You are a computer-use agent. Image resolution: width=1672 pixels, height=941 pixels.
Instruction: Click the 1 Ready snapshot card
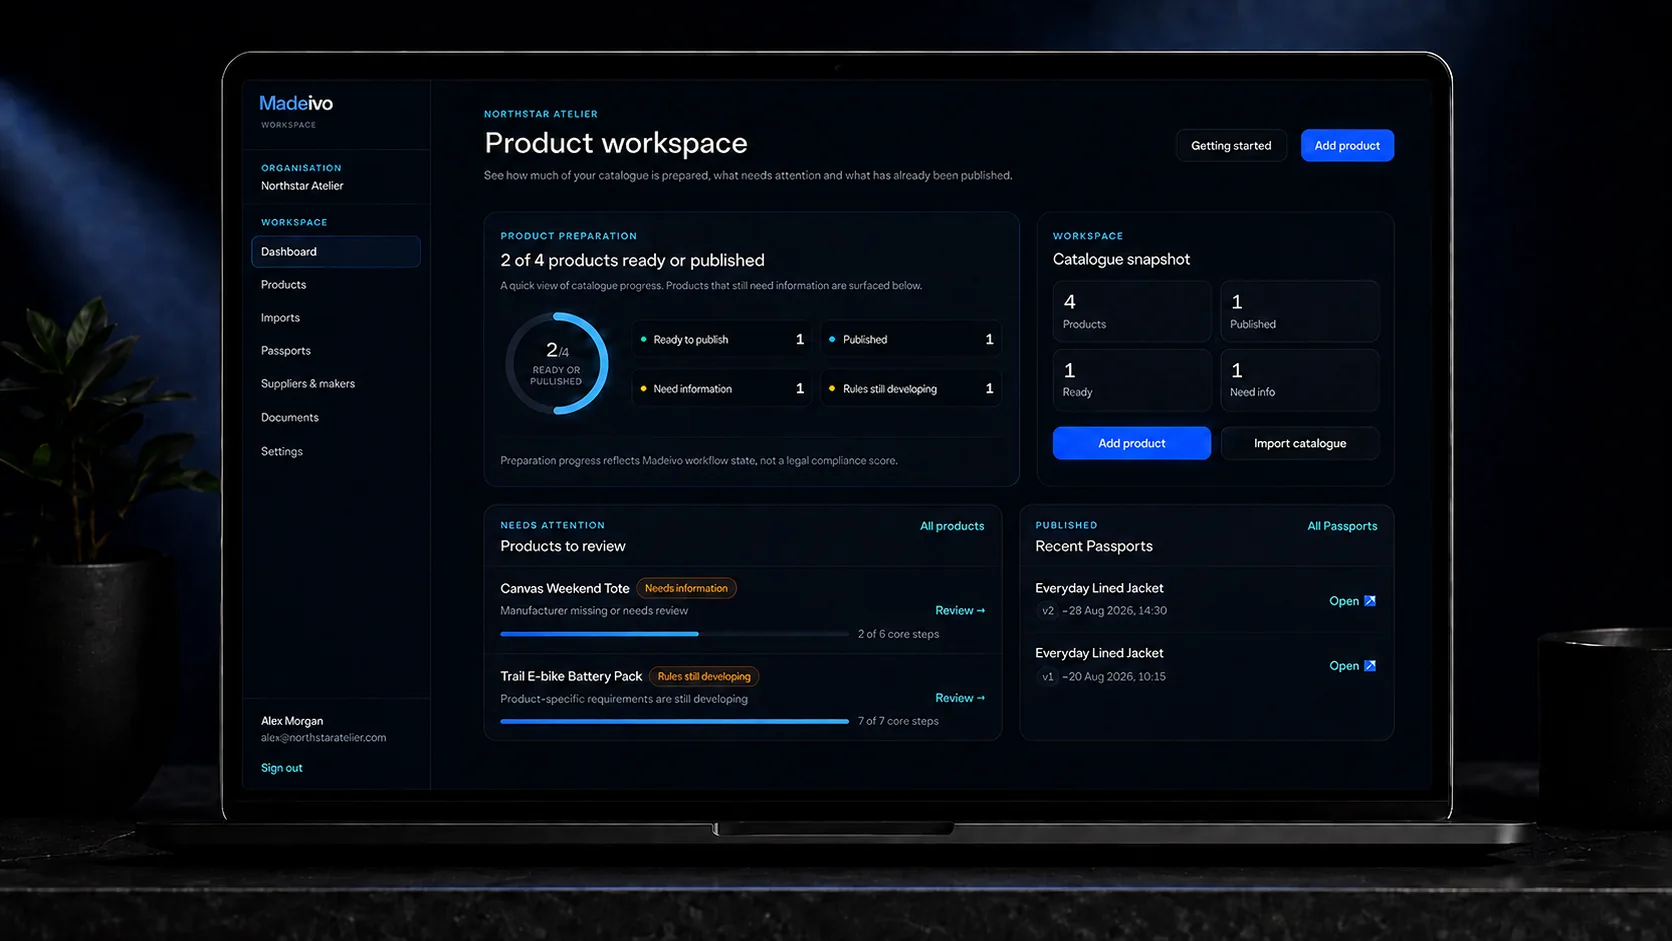pos(1132,380)
